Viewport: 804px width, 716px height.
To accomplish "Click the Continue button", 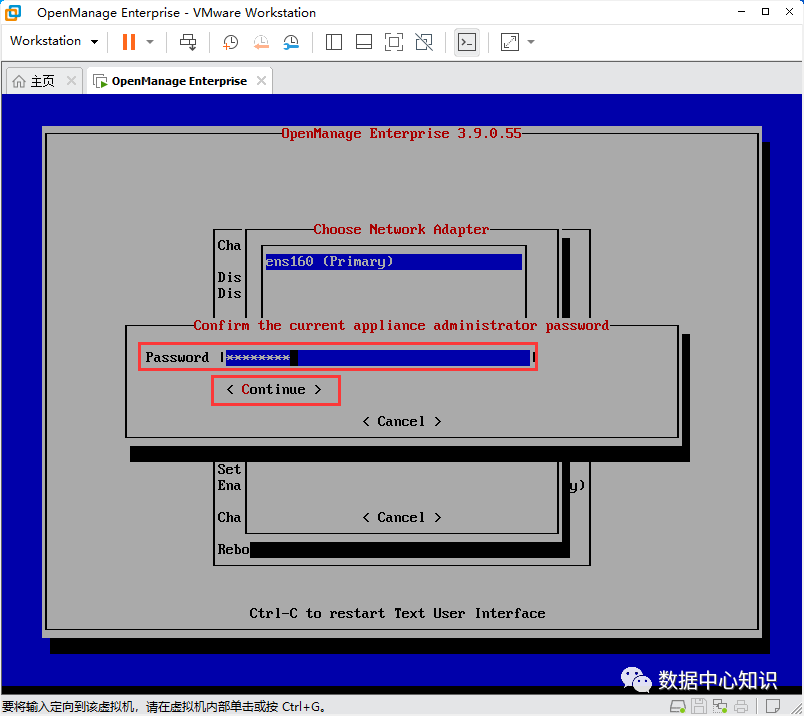I will click(x=274, y=390).
